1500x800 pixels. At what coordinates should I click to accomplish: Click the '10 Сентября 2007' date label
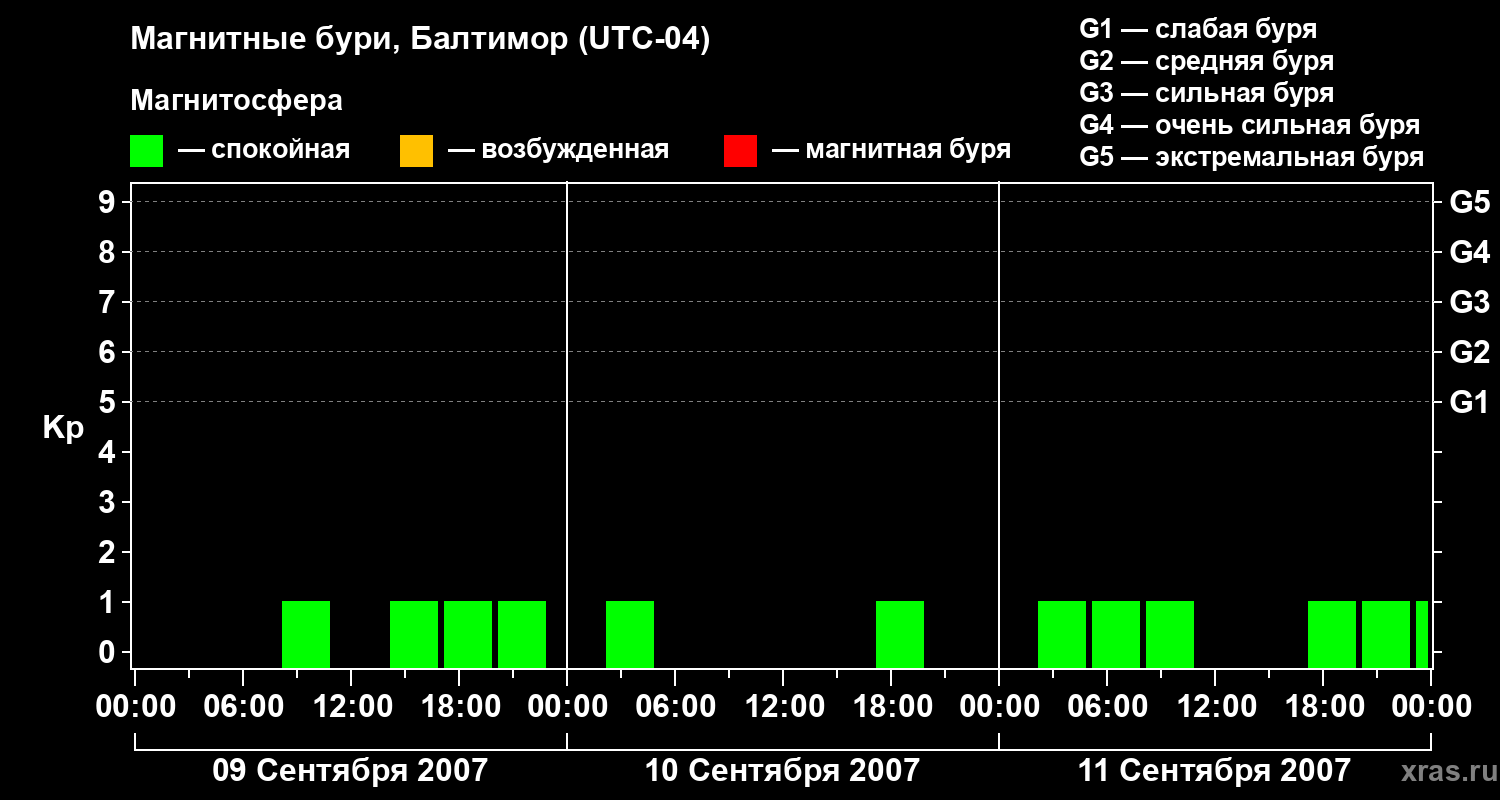click(782, 770)
